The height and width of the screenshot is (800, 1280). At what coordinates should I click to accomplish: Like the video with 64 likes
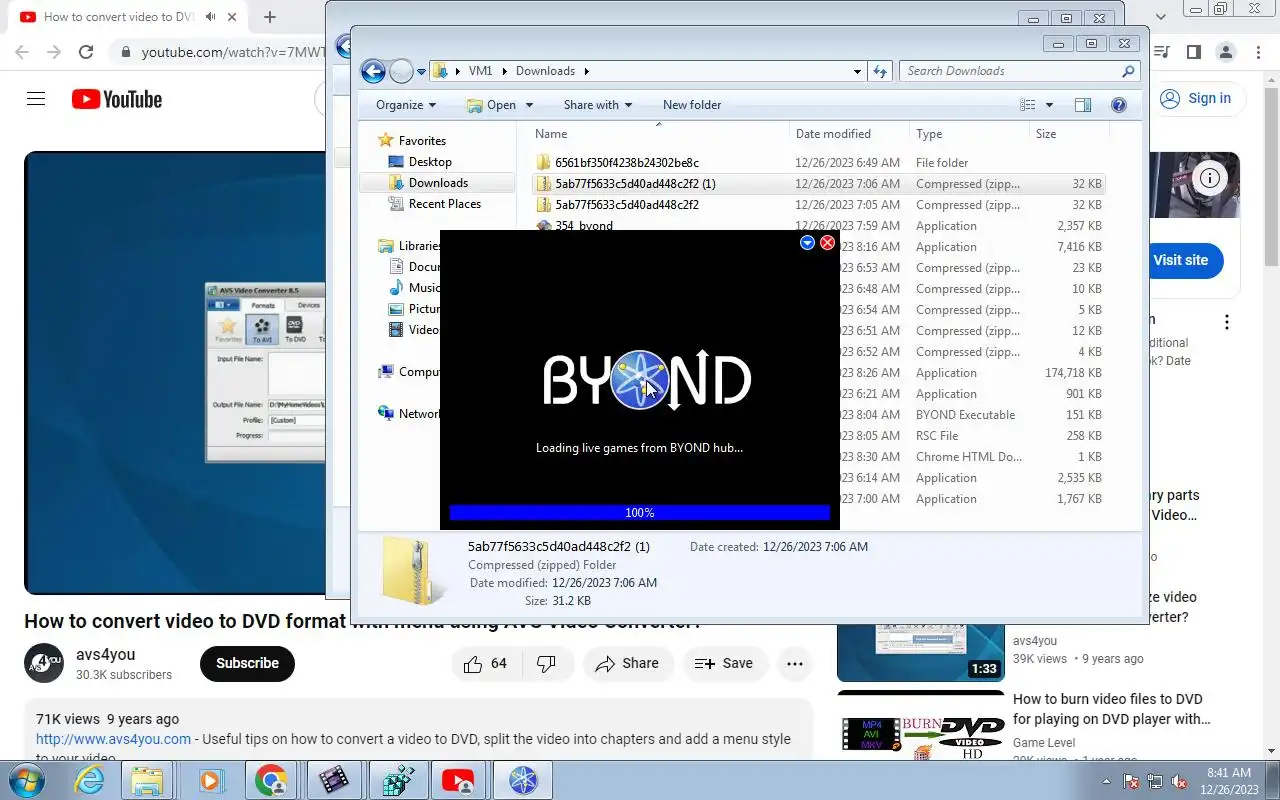coord(485,663)
